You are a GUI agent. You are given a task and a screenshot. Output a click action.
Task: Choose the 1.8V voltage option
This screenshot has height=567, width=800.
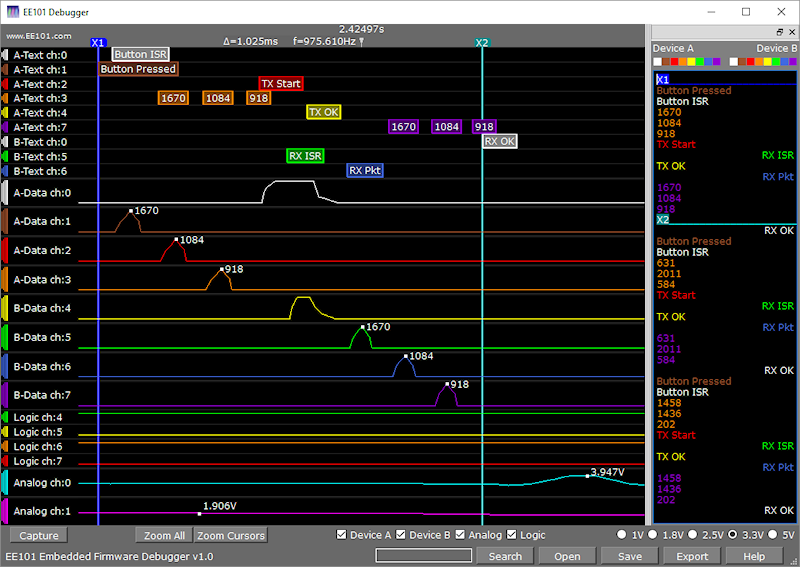tap(654, 536)
